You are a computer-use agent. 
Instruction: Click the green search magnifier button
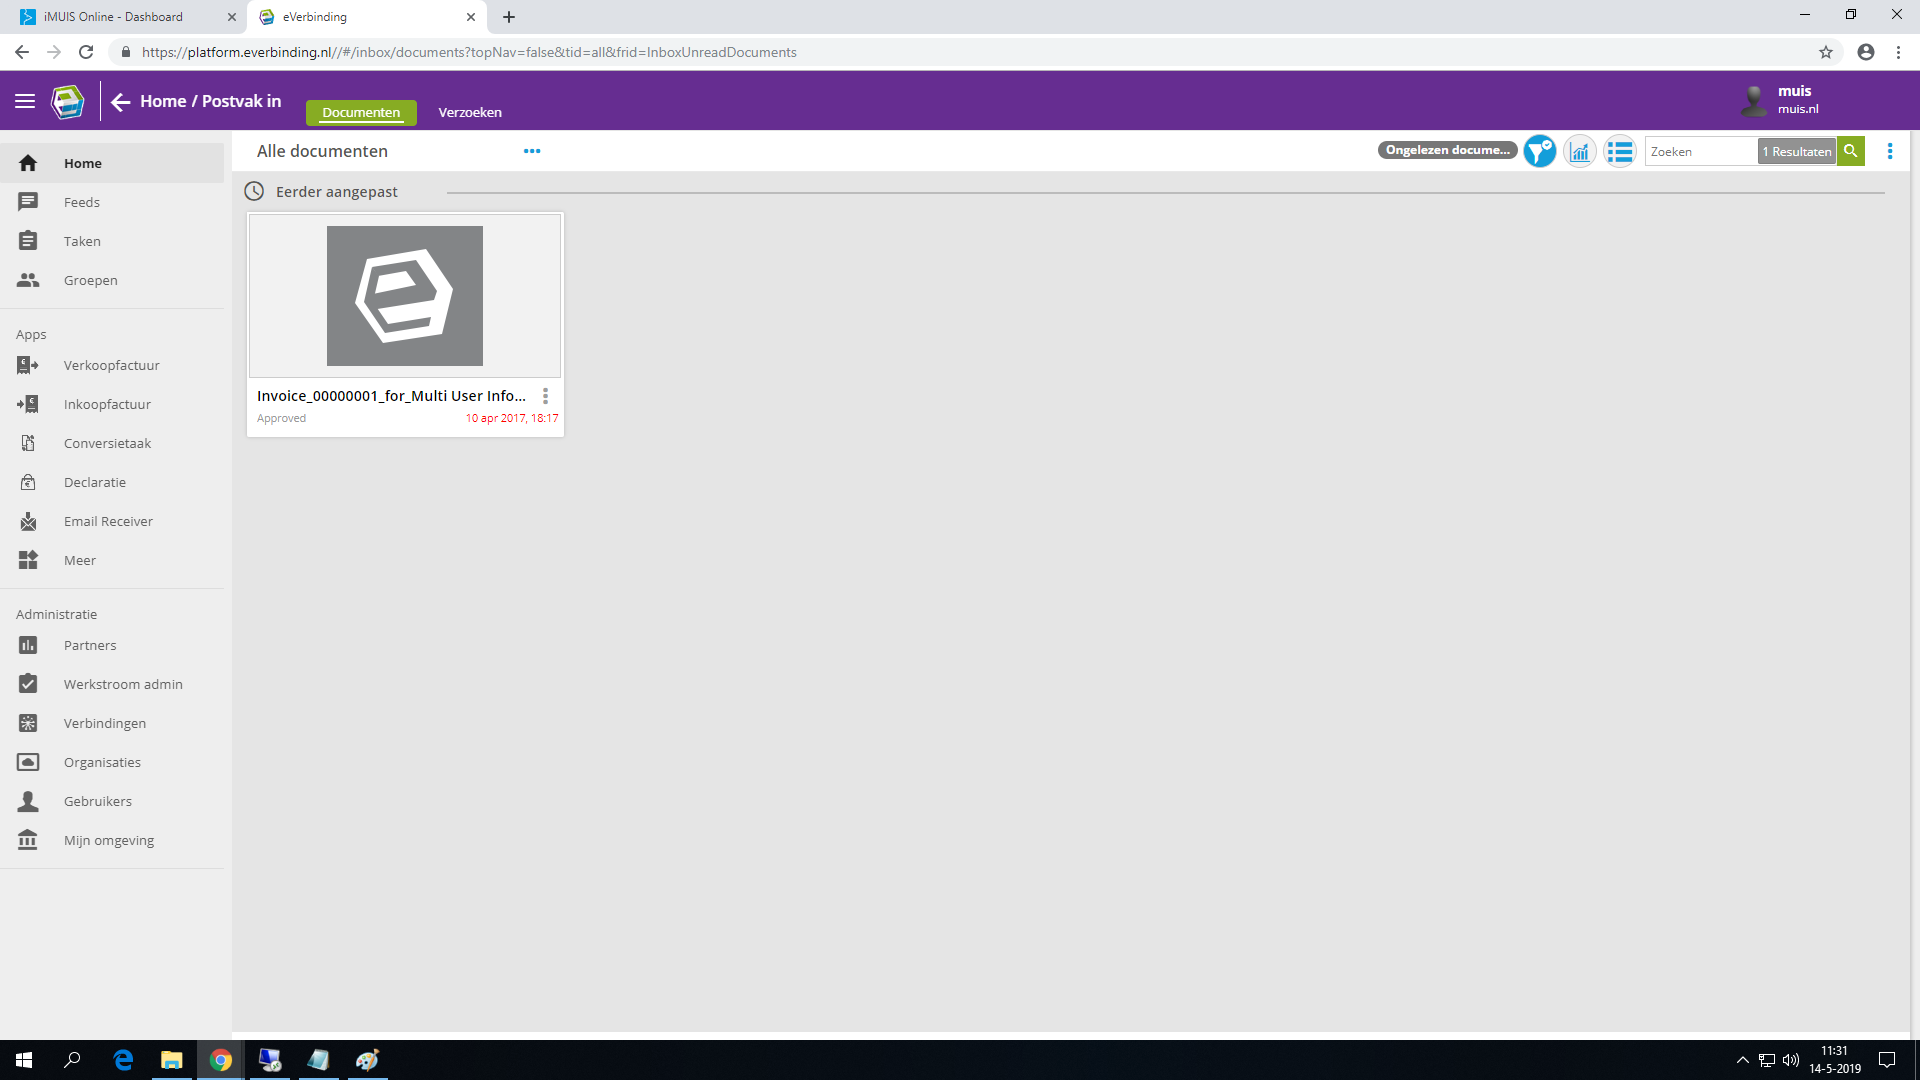tap(1851, 151)
